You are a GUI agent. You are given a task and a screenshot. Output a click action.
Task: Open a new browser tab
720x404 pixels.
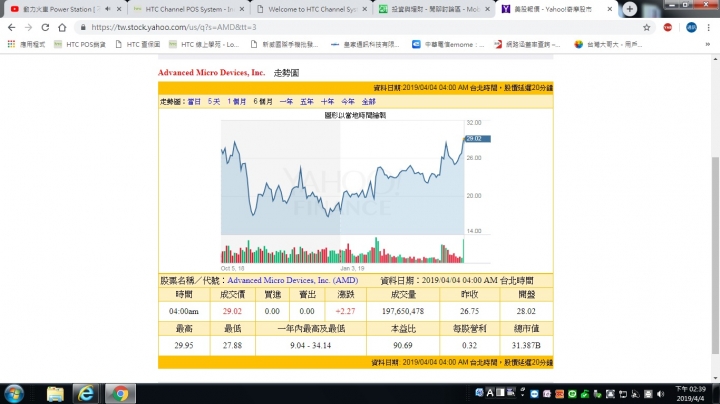click(x=630, y=9)
